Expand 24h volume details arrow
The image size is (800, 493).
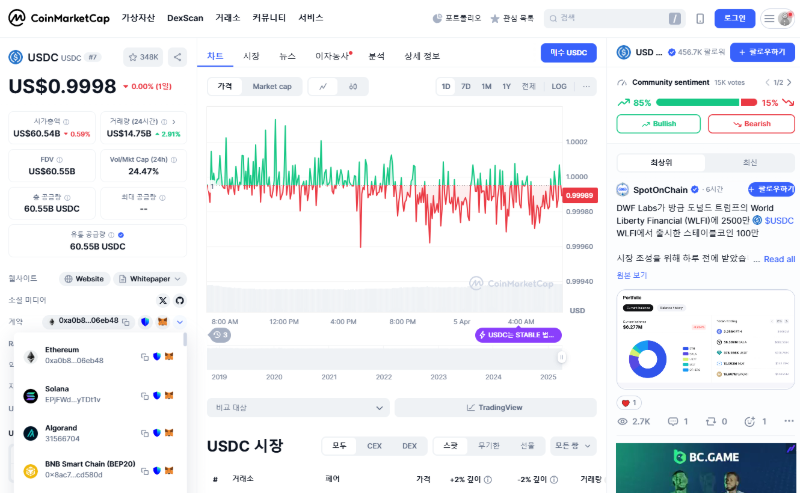[174, 121]
